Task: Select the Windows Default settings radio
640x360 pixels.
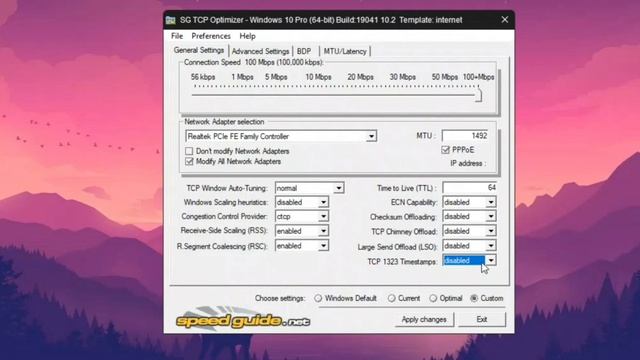Action: [318, 298]
